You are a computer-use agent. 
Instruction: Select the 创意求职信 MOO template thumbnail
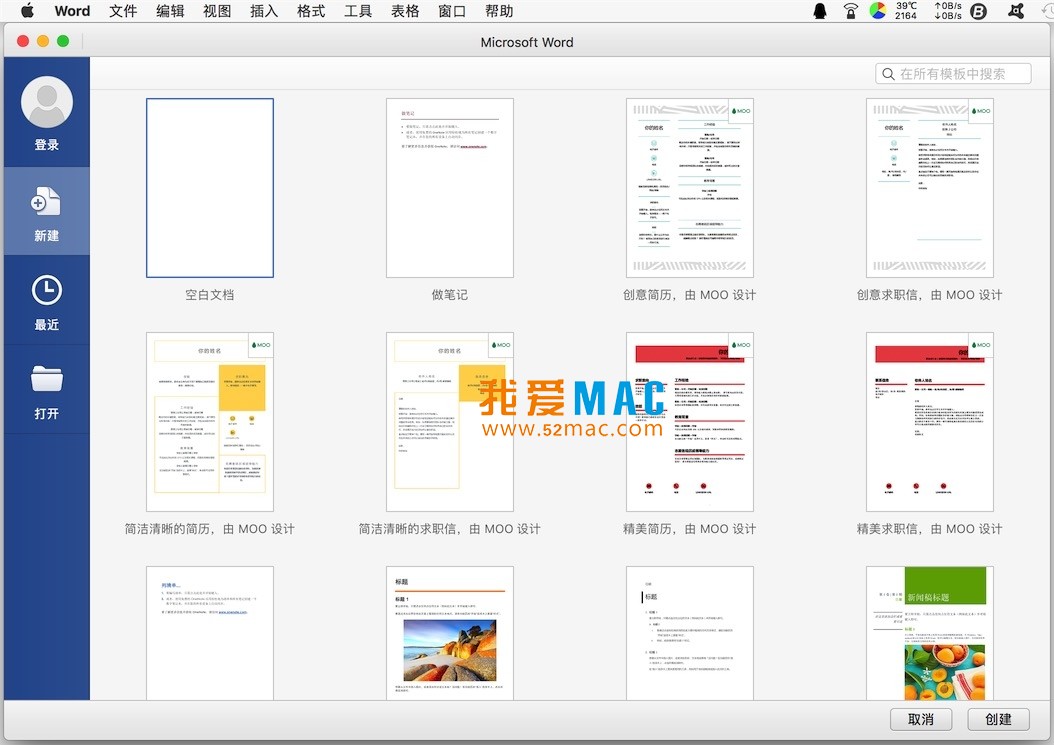click(930, 188)
